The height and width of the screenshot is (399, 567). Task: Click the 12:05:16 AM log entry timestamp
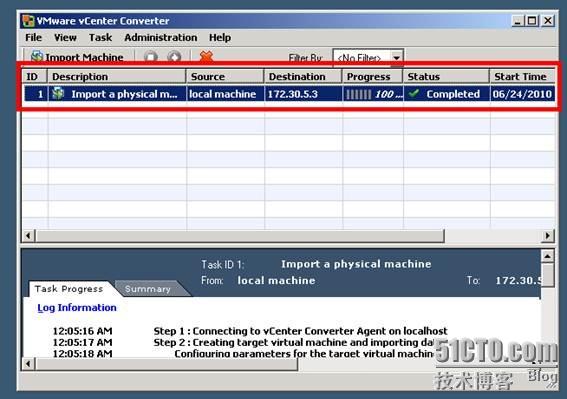click(x=82, y=331)
